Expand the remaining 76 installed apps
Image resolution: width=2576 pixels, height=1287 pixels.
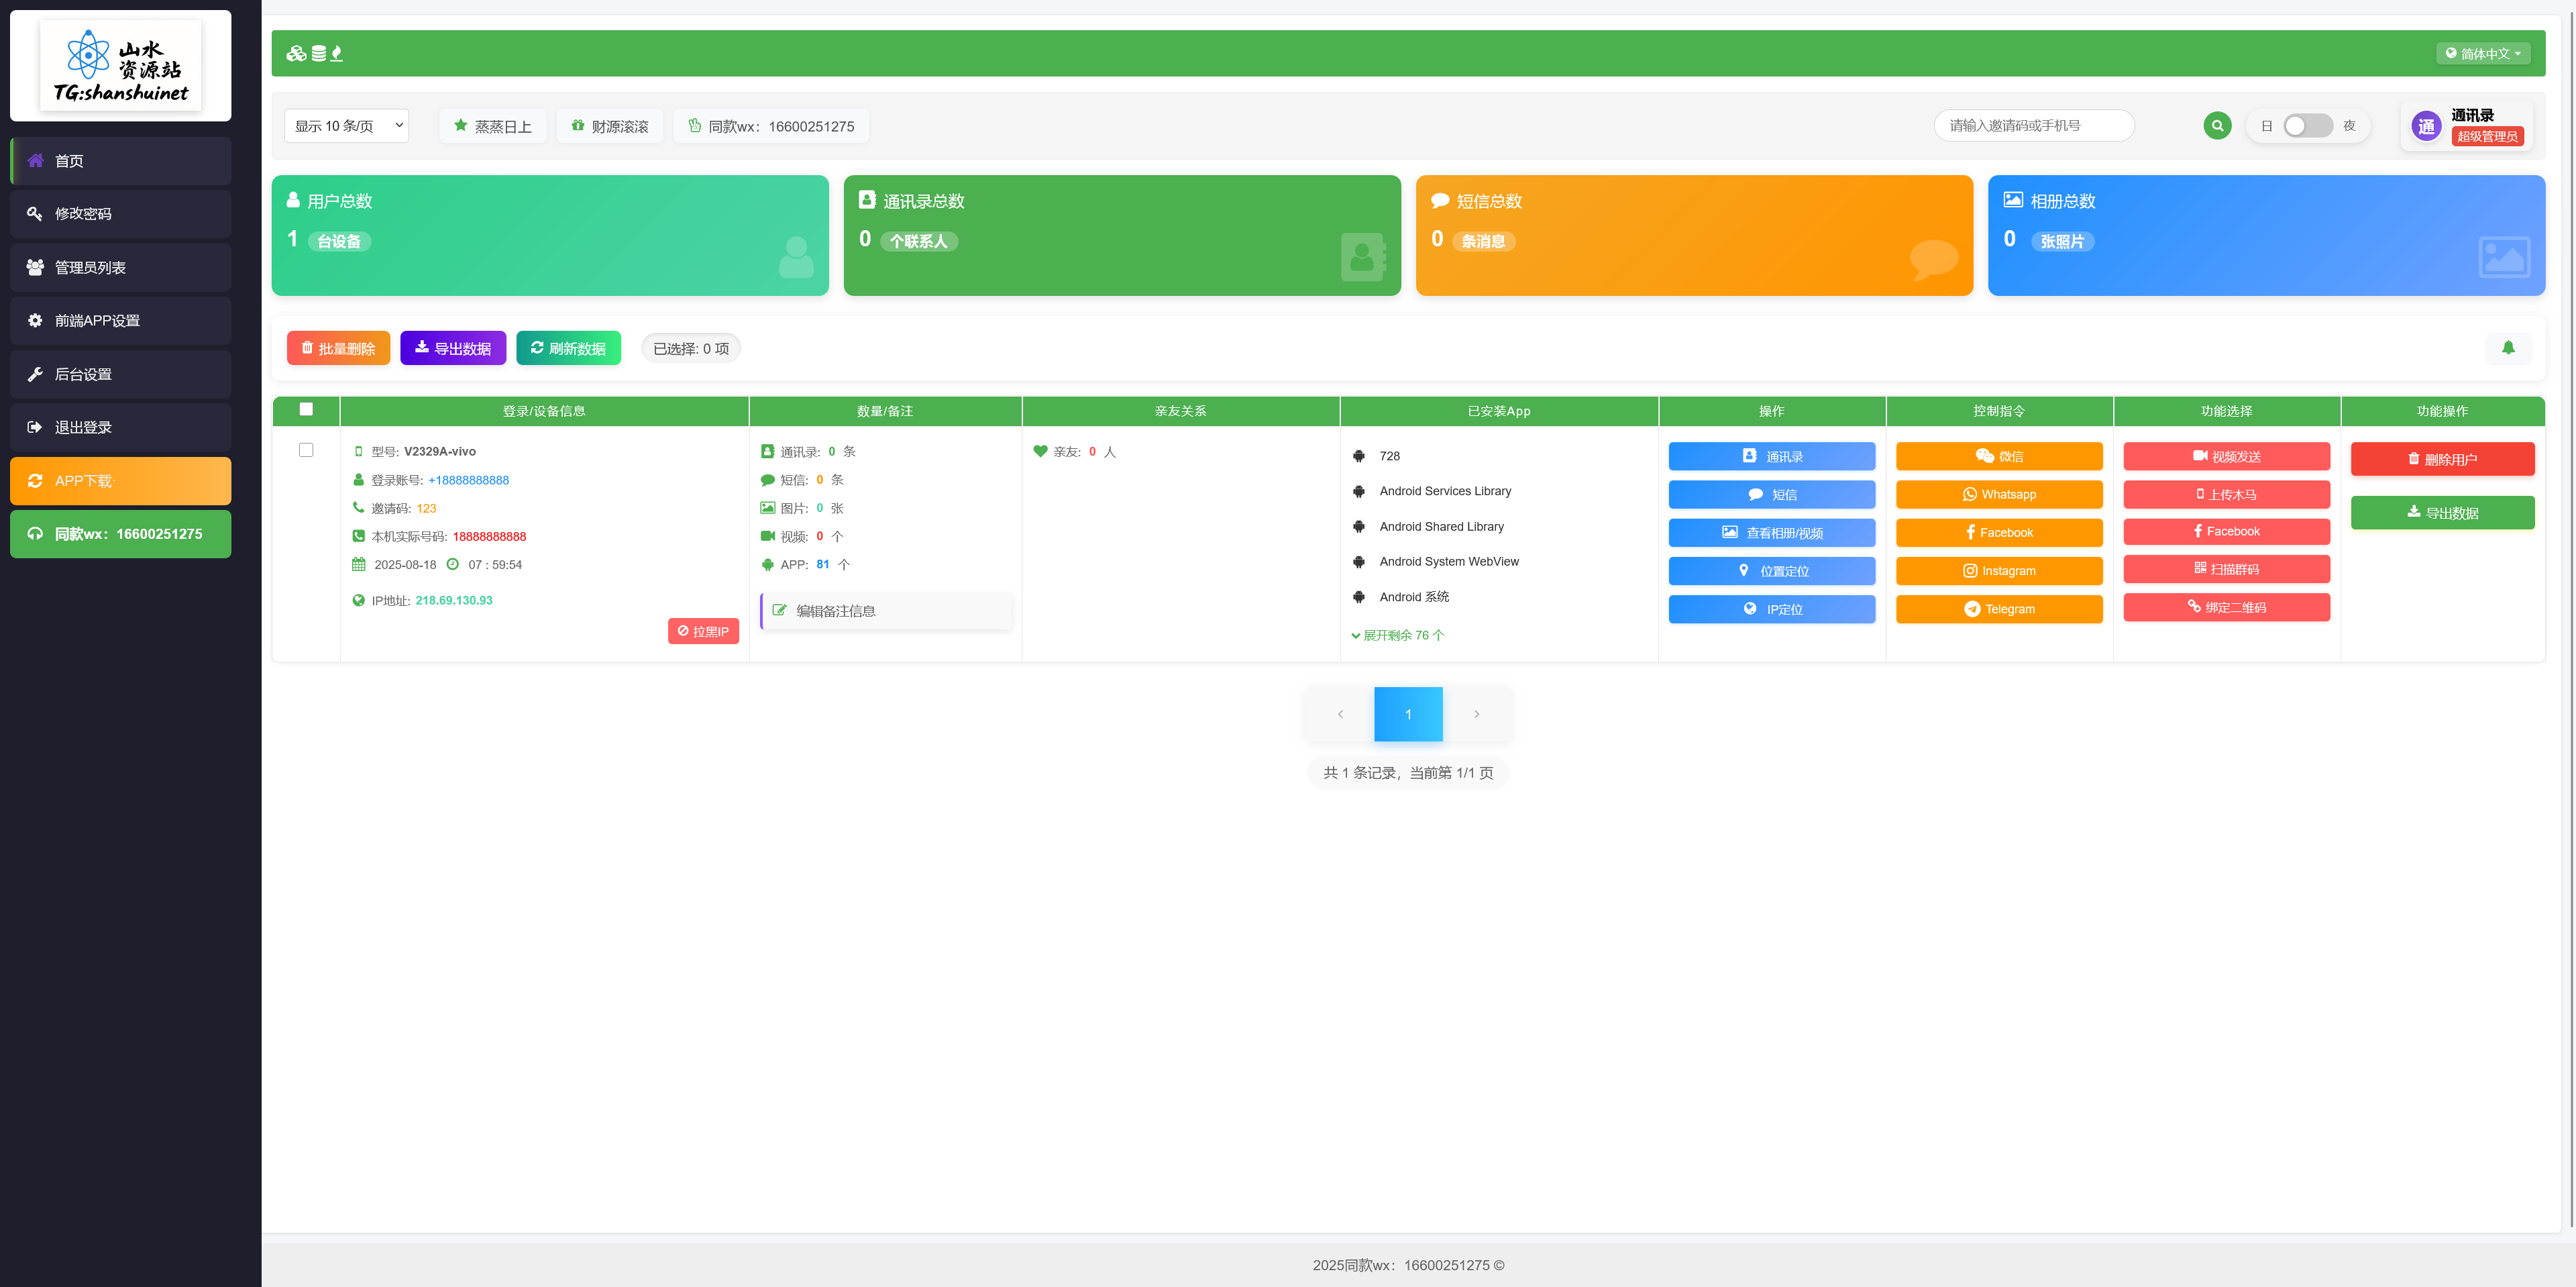coord(1397,635)
